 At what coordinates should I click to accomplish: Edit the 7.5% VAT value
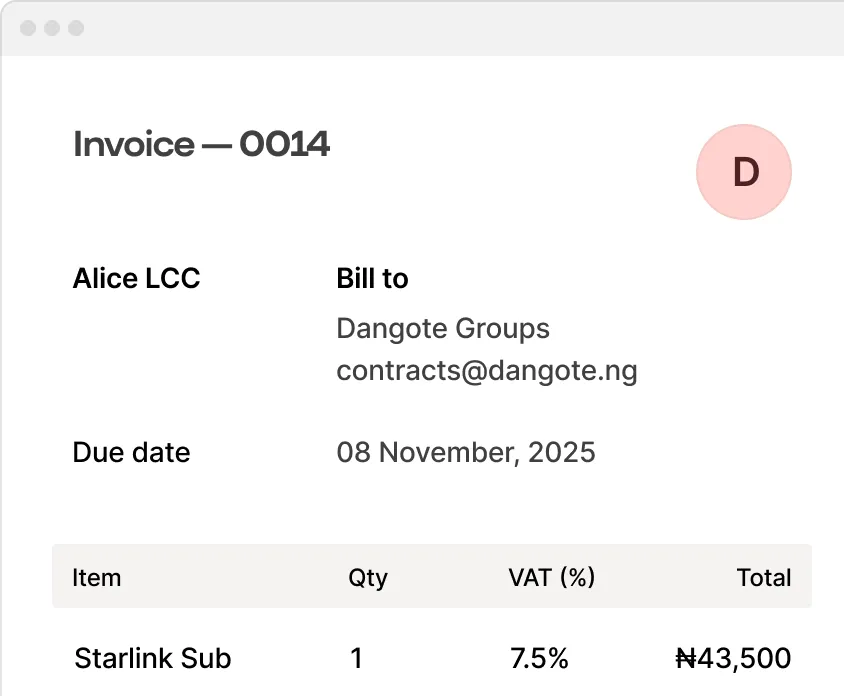click(539, 658)
